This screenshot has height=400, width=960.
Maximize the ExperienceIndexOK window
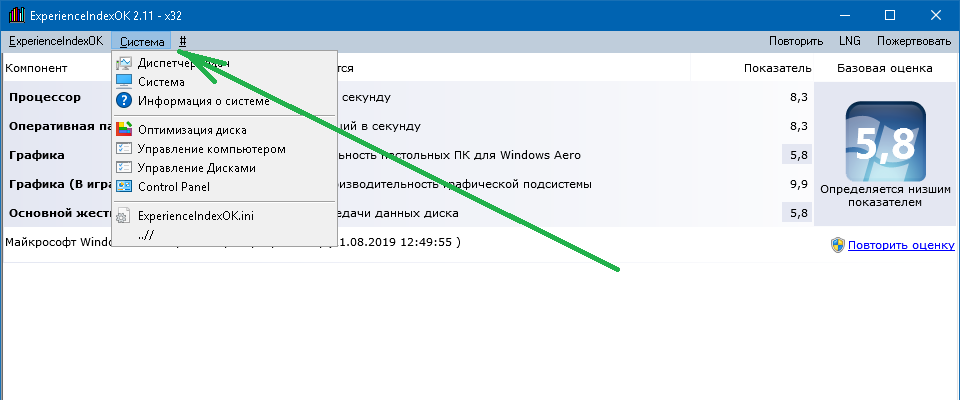click(x=890, y=15)
